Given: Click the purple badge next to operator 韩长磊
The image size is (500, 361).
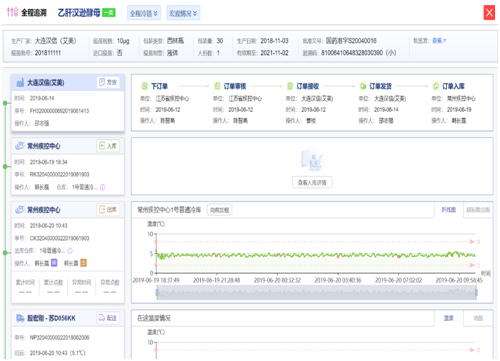Looking at the screenshot, I should pos(54,263).
